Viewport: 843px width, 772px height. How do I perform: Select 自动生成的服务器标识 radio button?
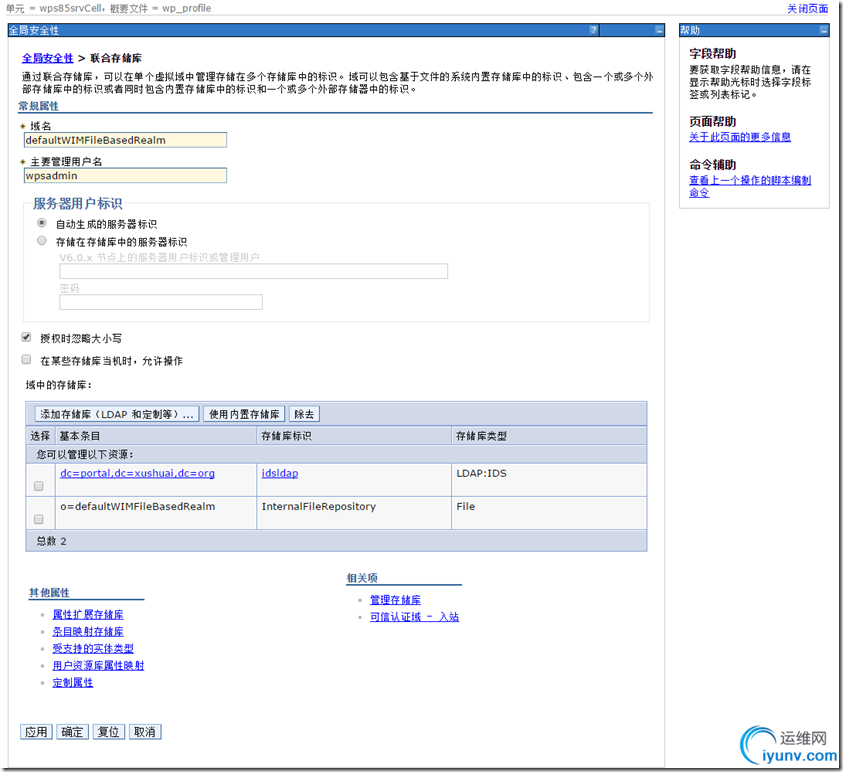point(41,223)
